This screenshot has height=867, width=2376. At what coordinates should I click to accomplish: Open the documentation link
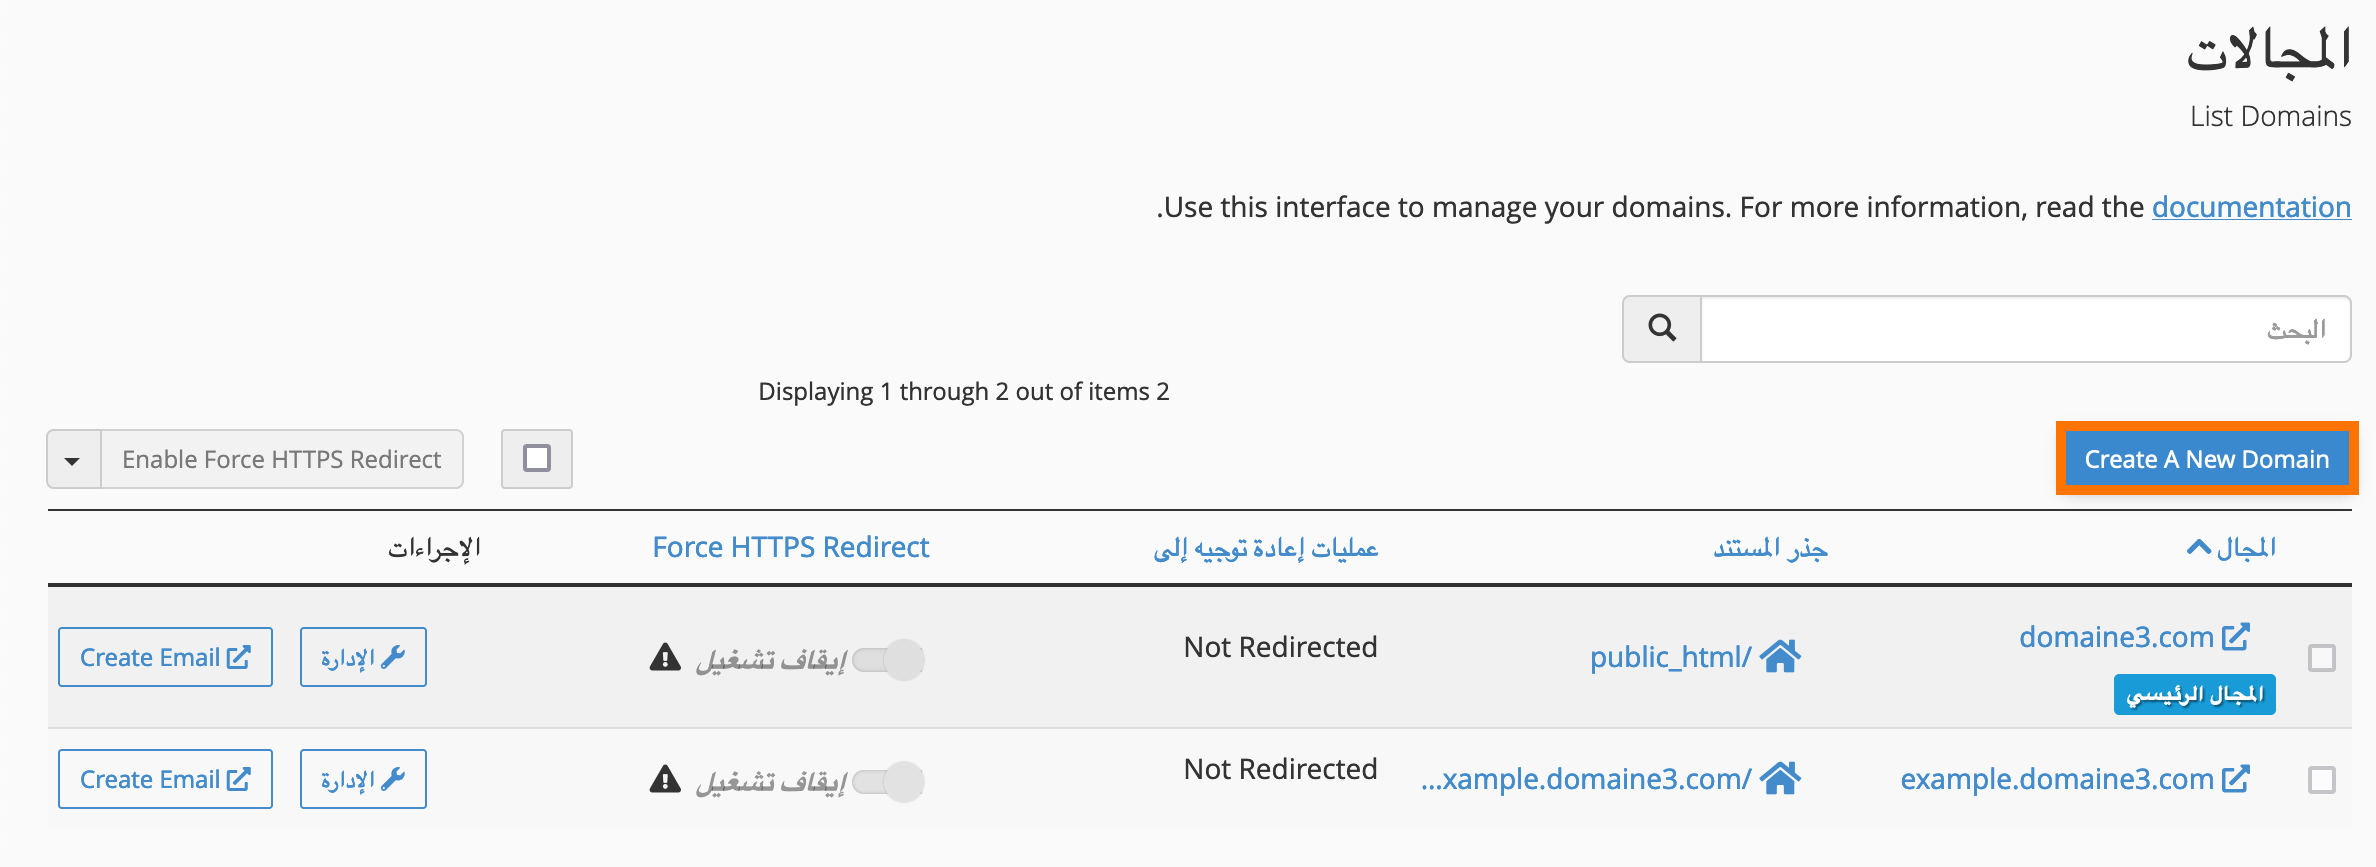[x=2251, y=207]
